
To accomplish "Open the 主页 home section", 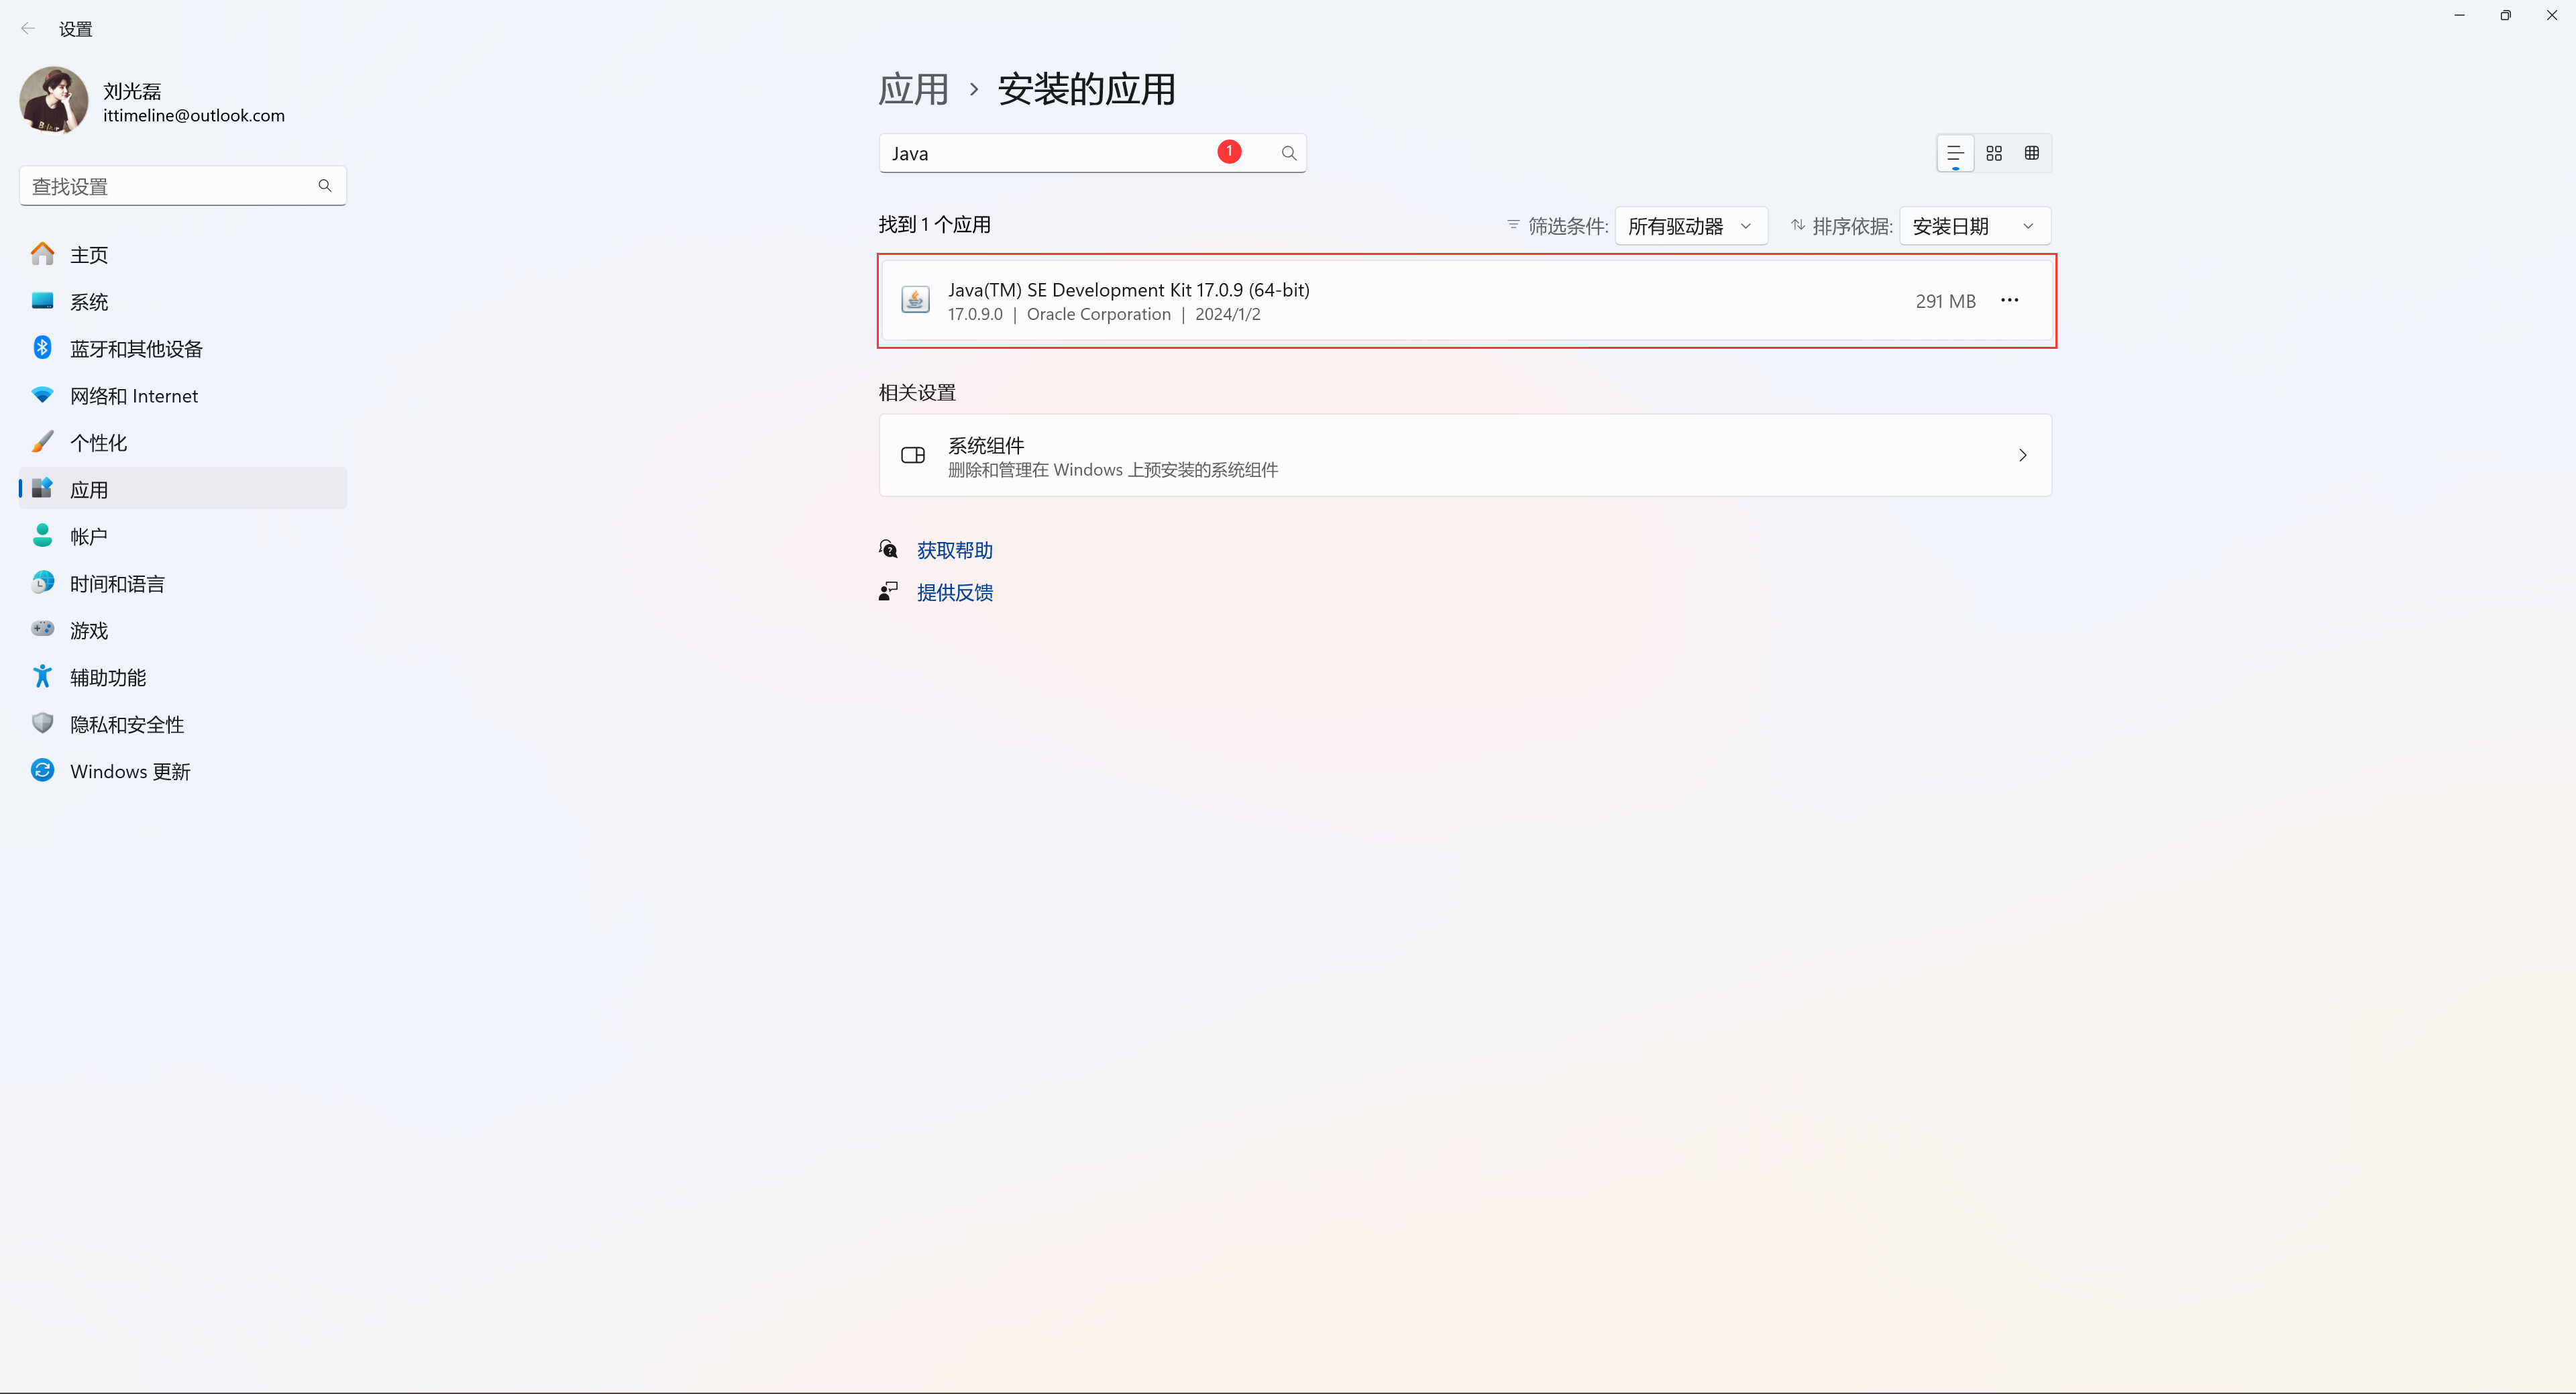I will (x=183, y=254).
